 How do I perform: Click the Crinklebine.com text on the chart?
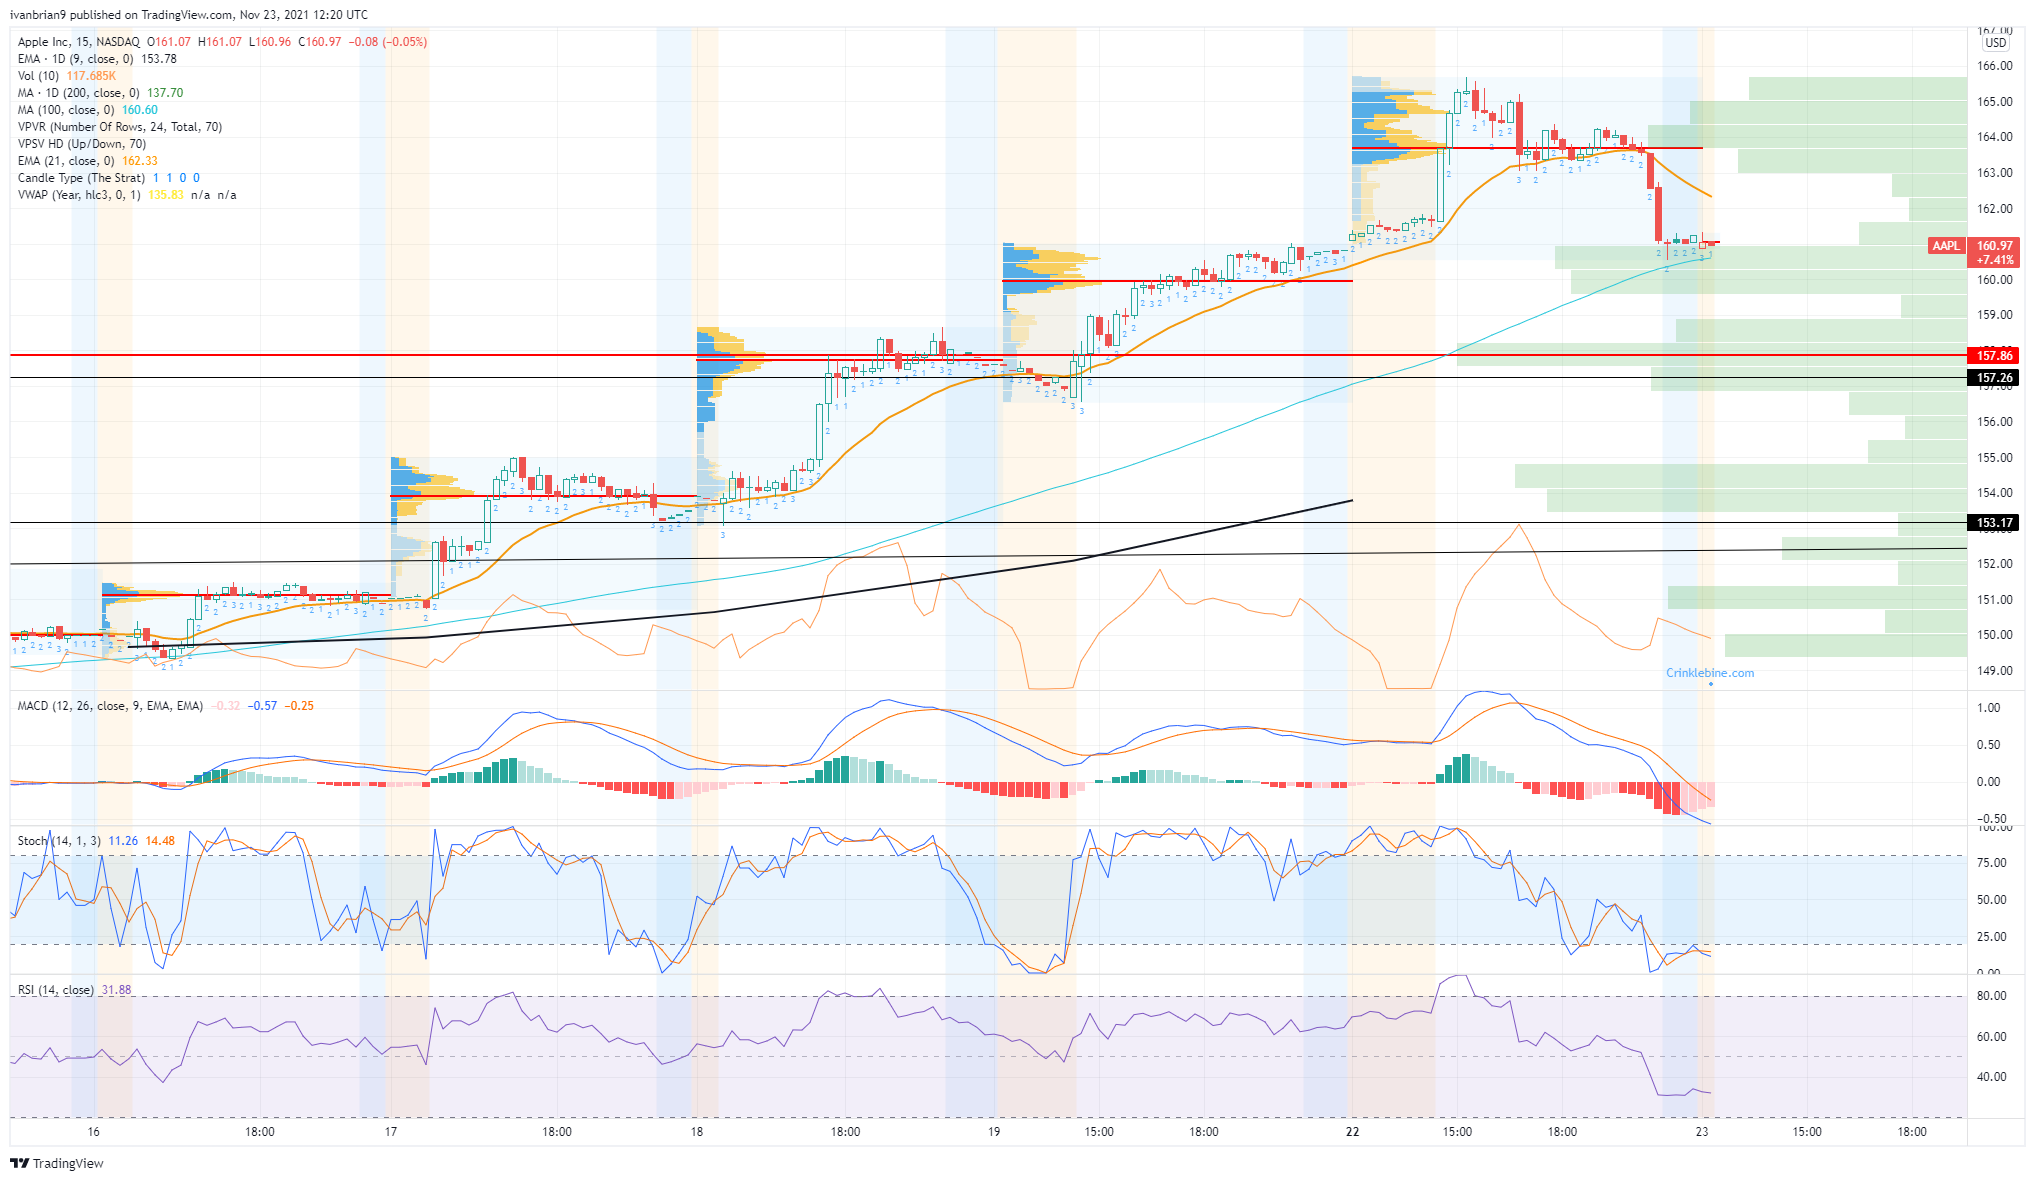1710,673
